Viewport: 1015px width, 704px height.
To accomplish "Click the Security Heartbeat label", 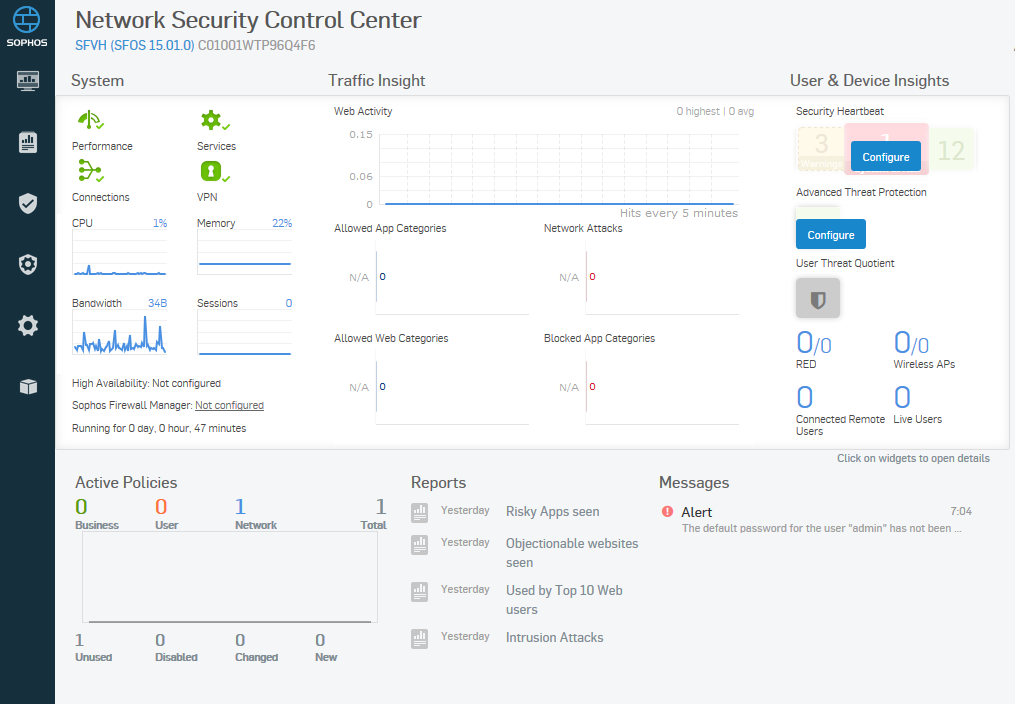I will pyautogui.click(x=840, y=111).
